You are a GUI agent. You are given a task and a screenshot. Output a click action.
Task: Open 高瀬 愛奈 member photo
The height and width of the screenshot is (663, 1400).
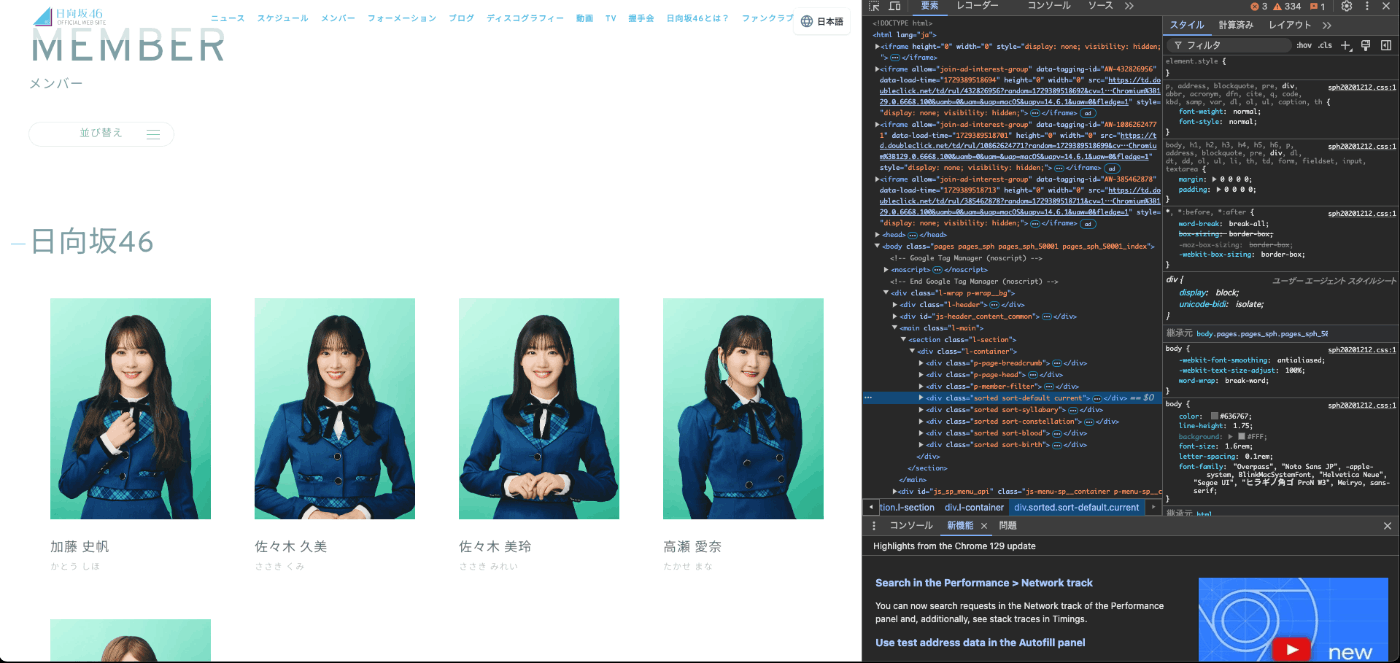[743, 408]
